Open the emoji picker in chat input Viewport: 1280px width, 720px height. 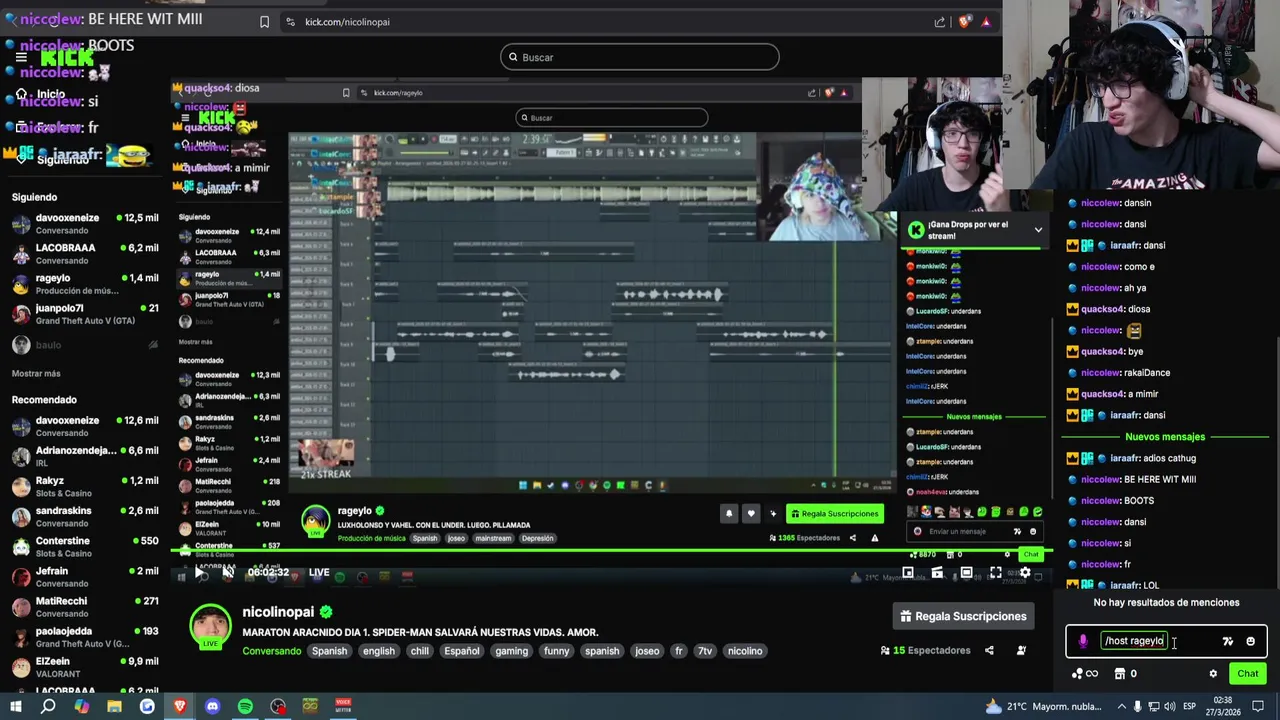click(x=1250, y=641)
